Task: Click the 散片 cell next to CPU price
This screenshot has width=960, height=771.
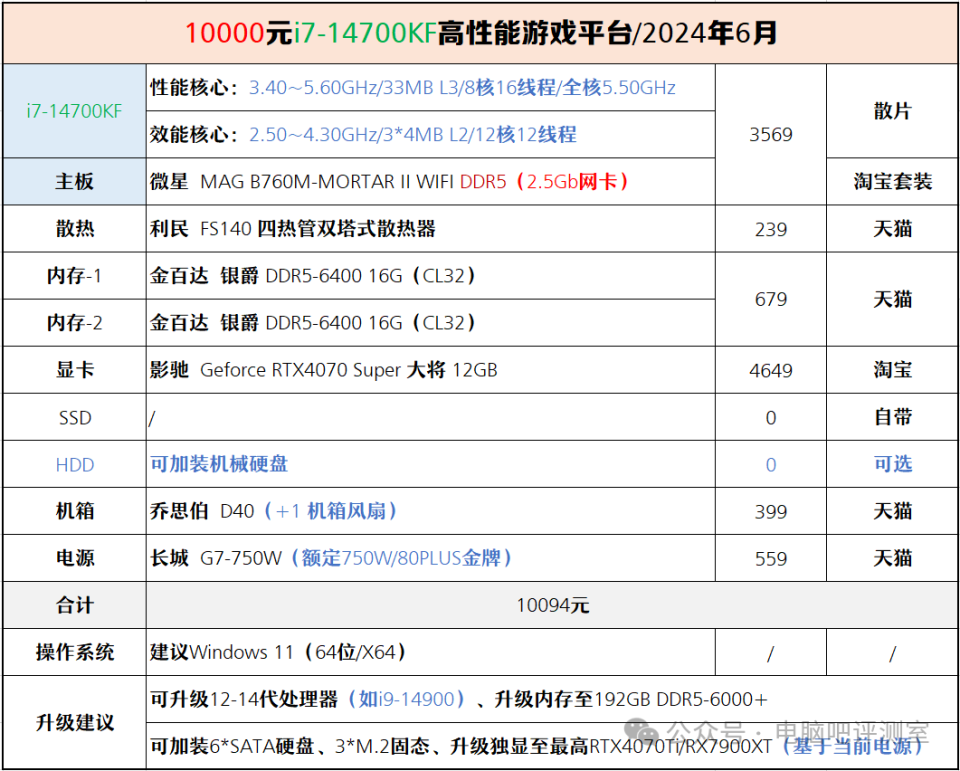Action: [891, 112]
